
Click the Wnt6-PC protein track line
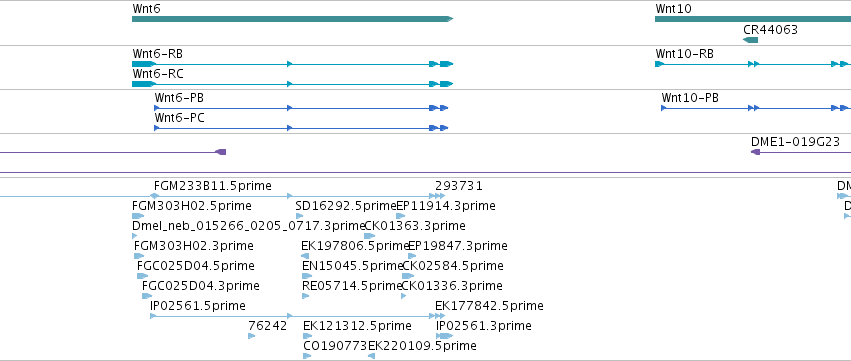tap(301, 128)
